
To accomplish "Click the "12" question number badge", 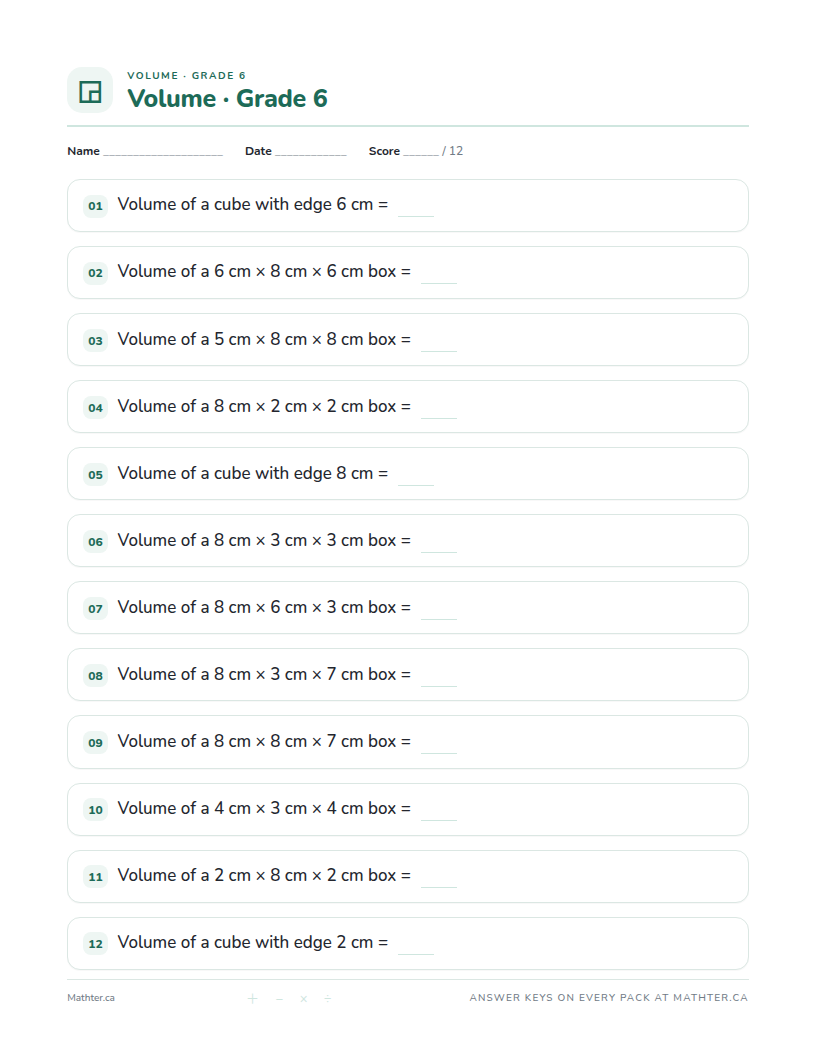I will point(96,944).
